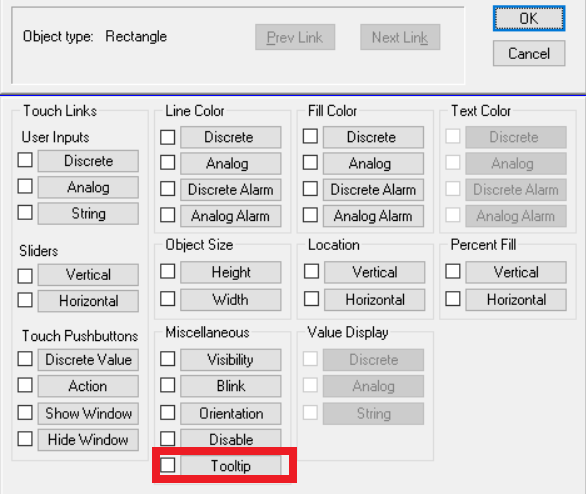
Task: Open Line Color Analog Alarm button
Action: coord(231,216)
